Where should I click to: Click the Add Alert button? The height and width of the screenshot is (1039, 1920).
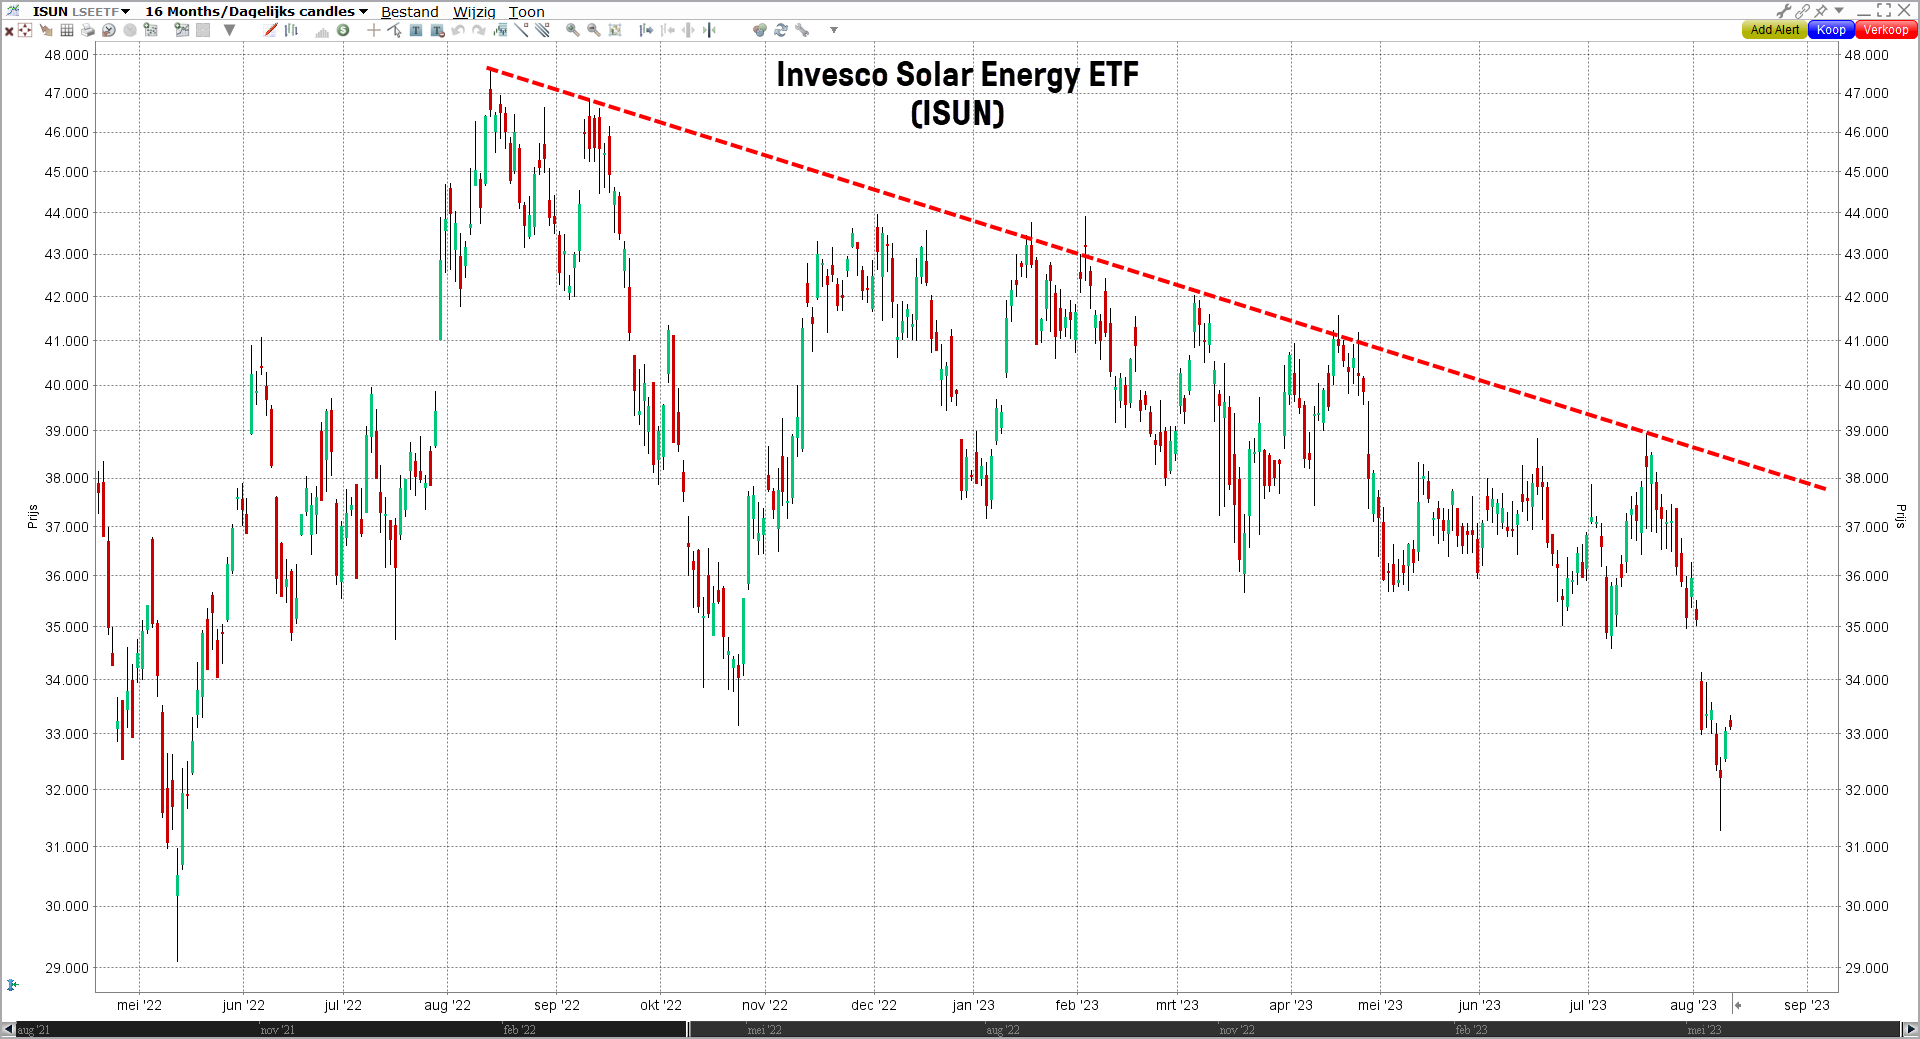point(1774,30)
